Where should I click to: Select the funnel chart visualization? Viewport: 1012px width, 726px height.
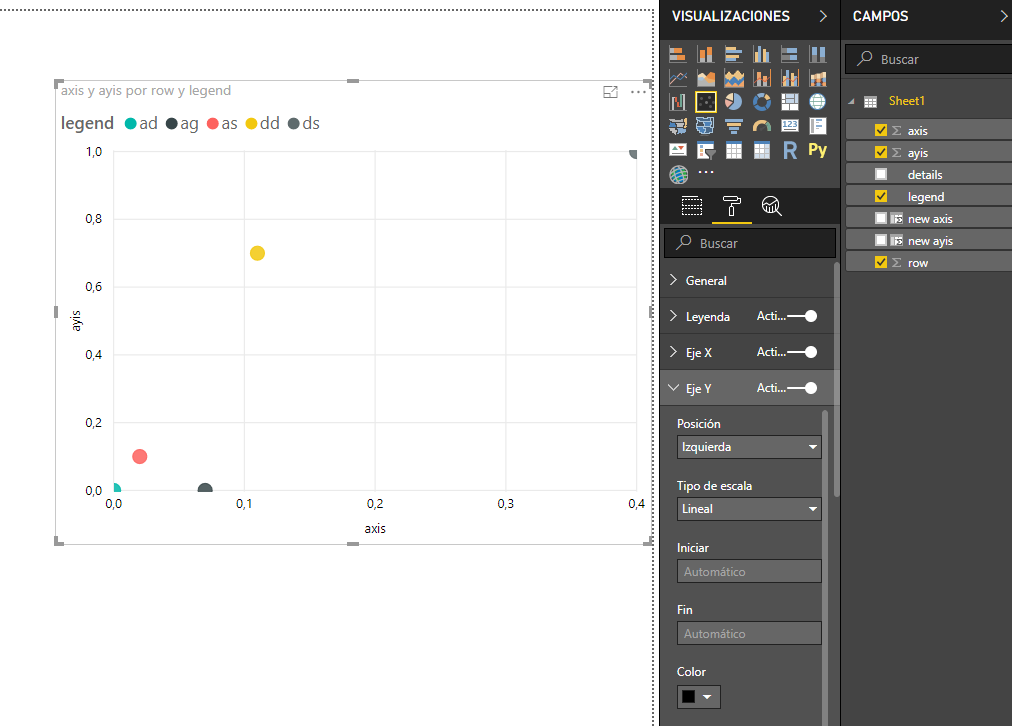[734, 126]
